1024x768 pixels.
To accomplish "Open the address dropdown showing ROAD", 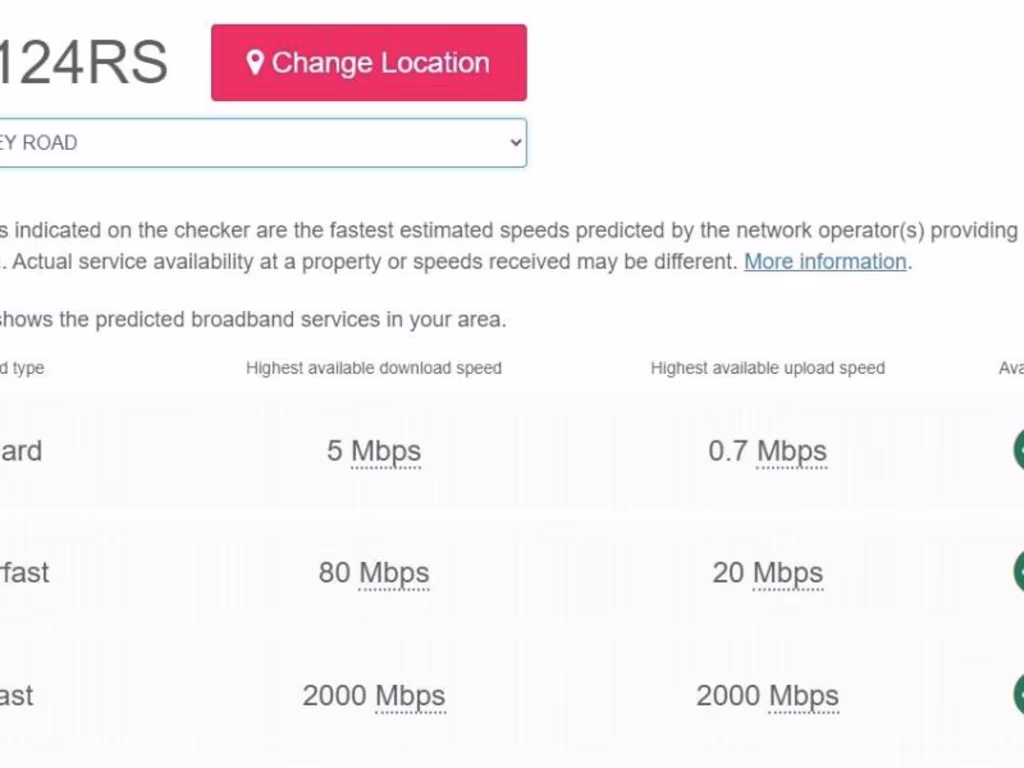I will point(262,143).
